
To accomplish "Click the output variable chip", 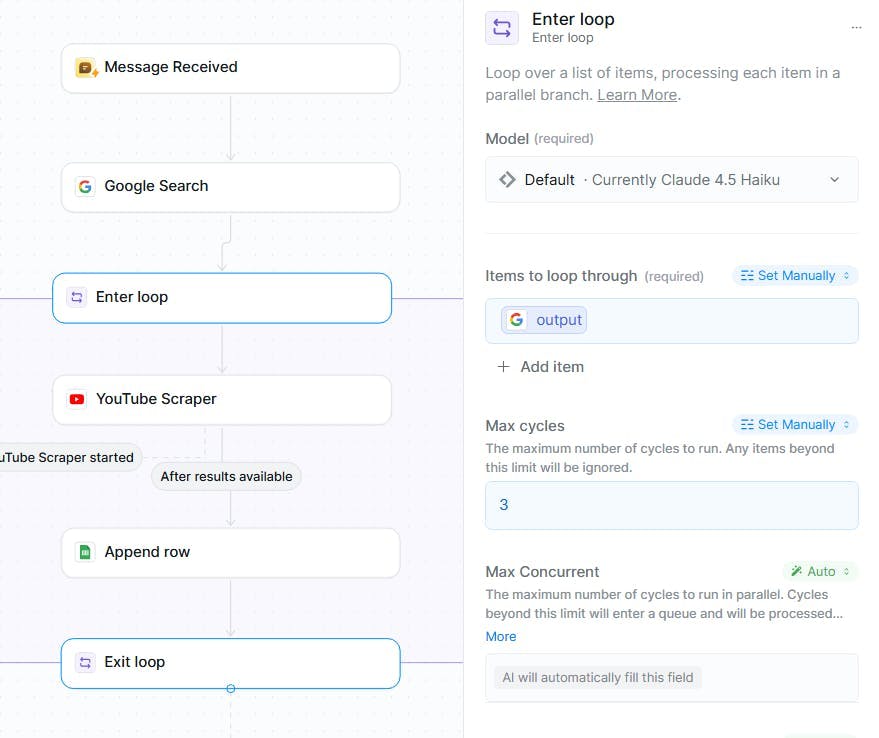I will pyautogui.click(x=545, y=320).
